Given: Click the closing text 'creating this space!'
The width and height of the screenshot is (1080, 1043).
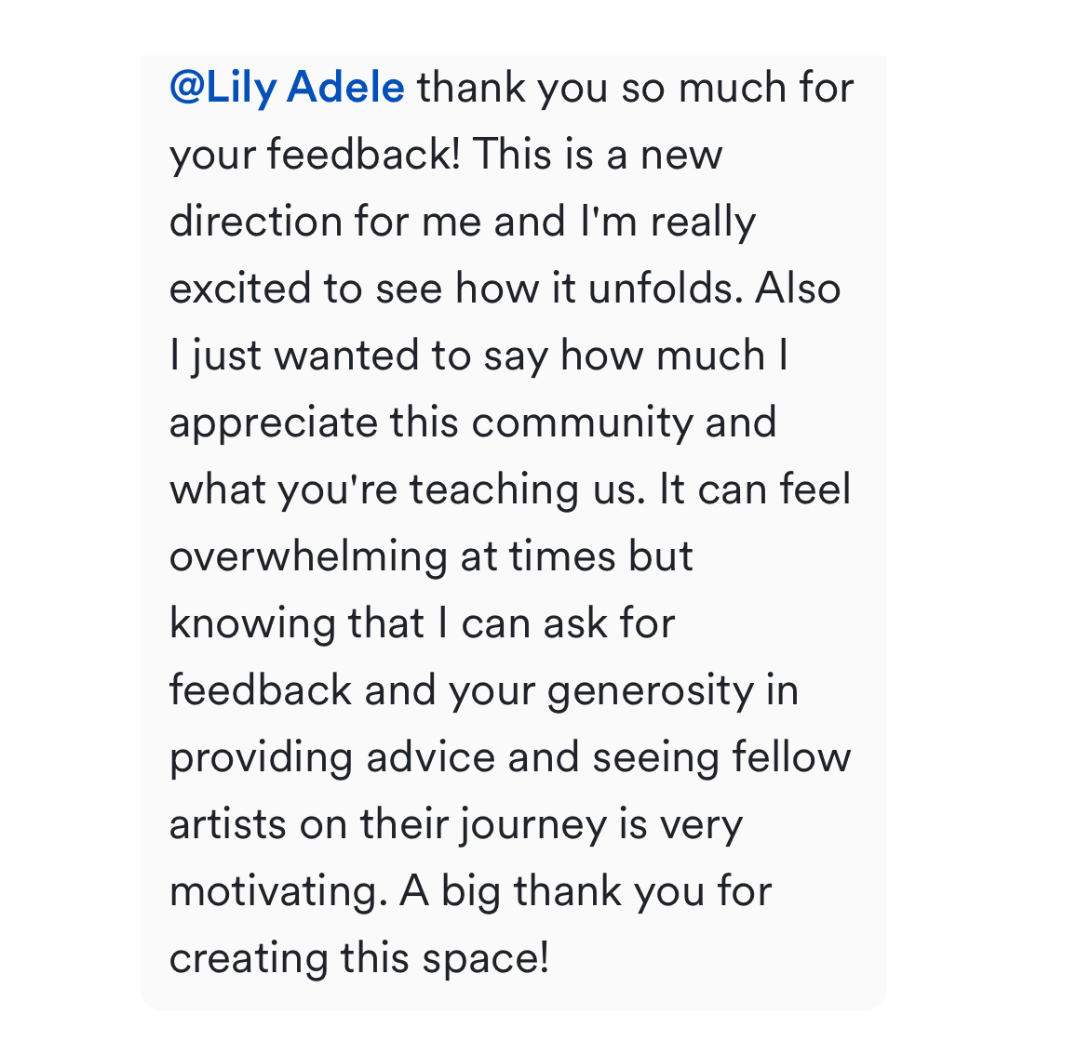Looking at the screenshot, I should [360, 958].
